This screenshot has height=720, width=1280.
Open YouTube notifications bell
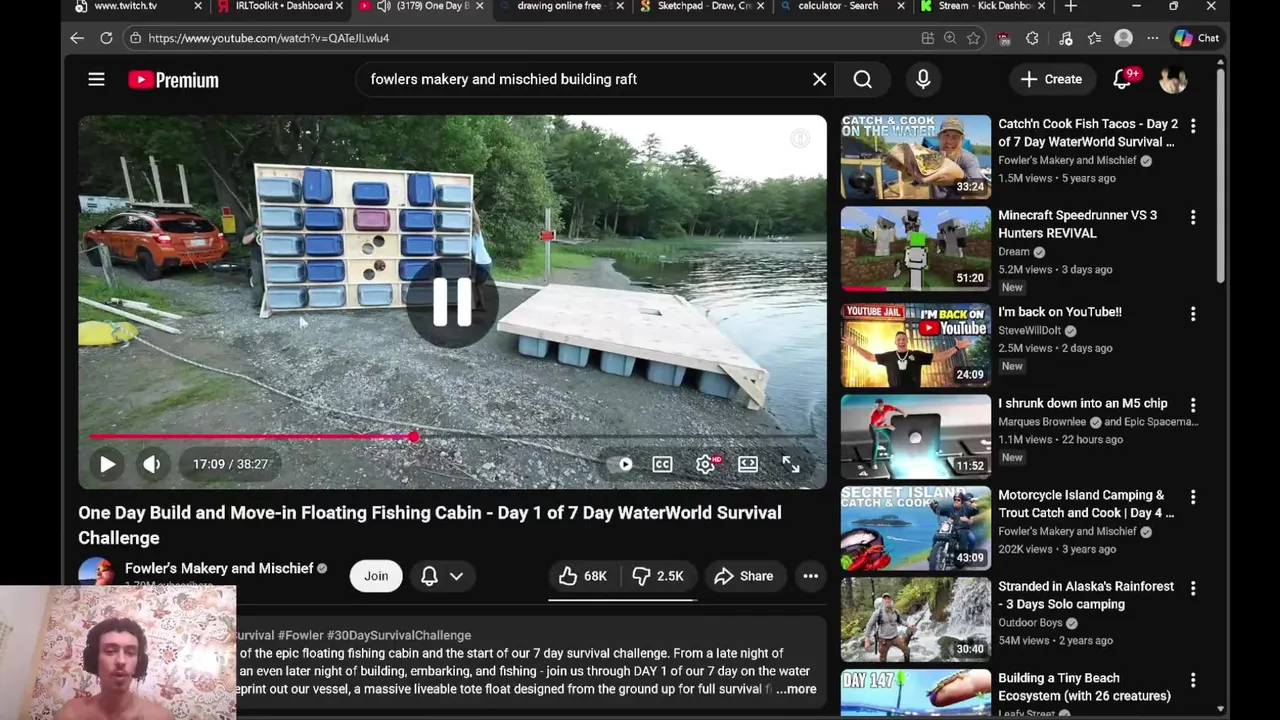(x=1123, y=79)
